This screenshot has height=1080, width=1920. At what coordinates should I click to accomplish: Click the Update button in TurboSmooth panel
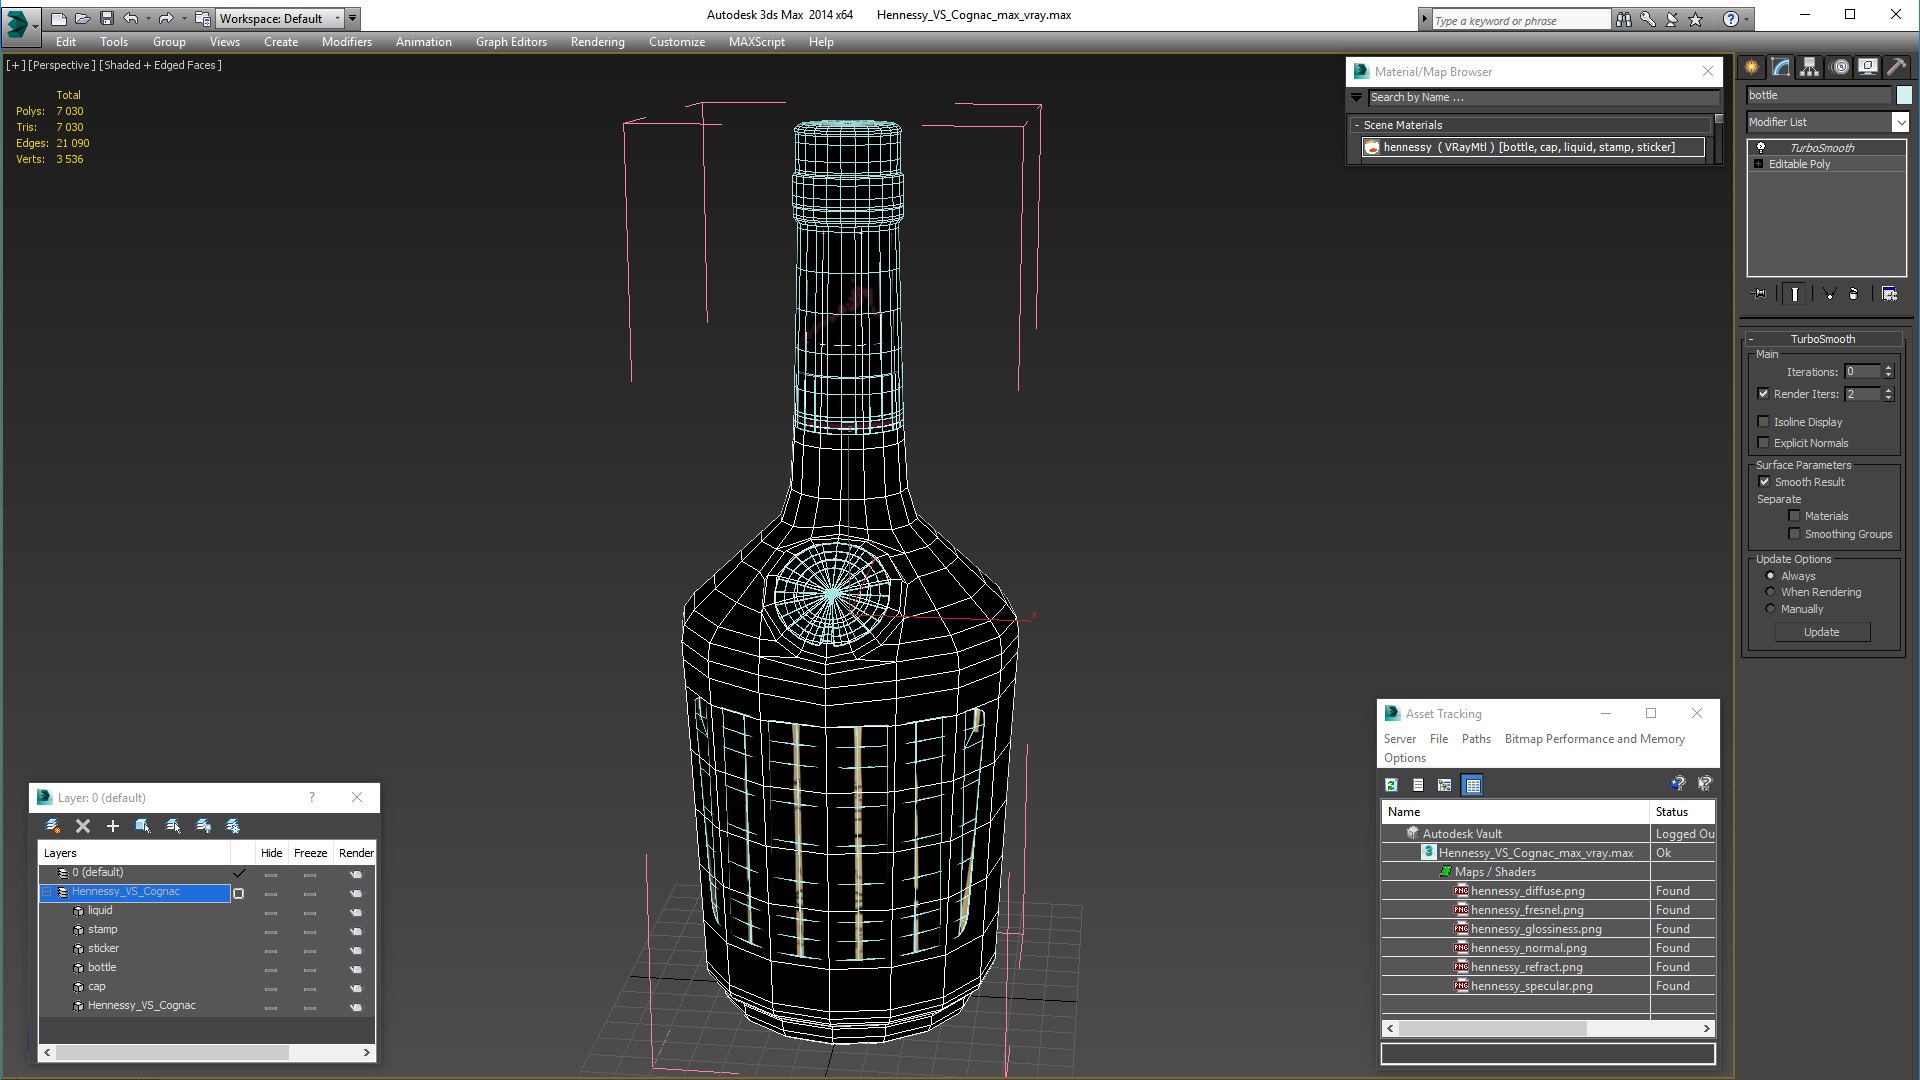click(x=1822, y=630)
